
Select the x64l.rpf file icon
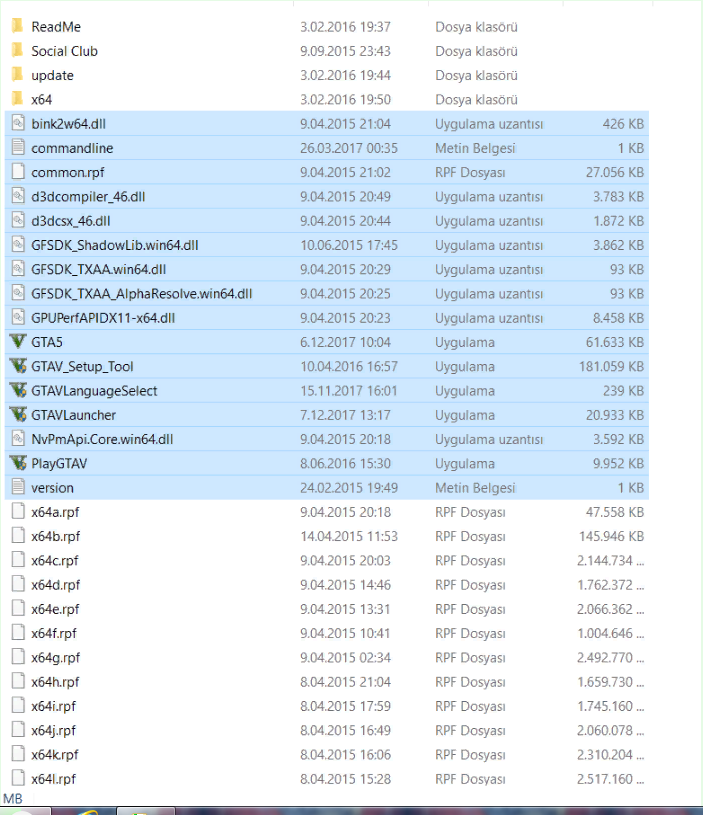[18, 778]
